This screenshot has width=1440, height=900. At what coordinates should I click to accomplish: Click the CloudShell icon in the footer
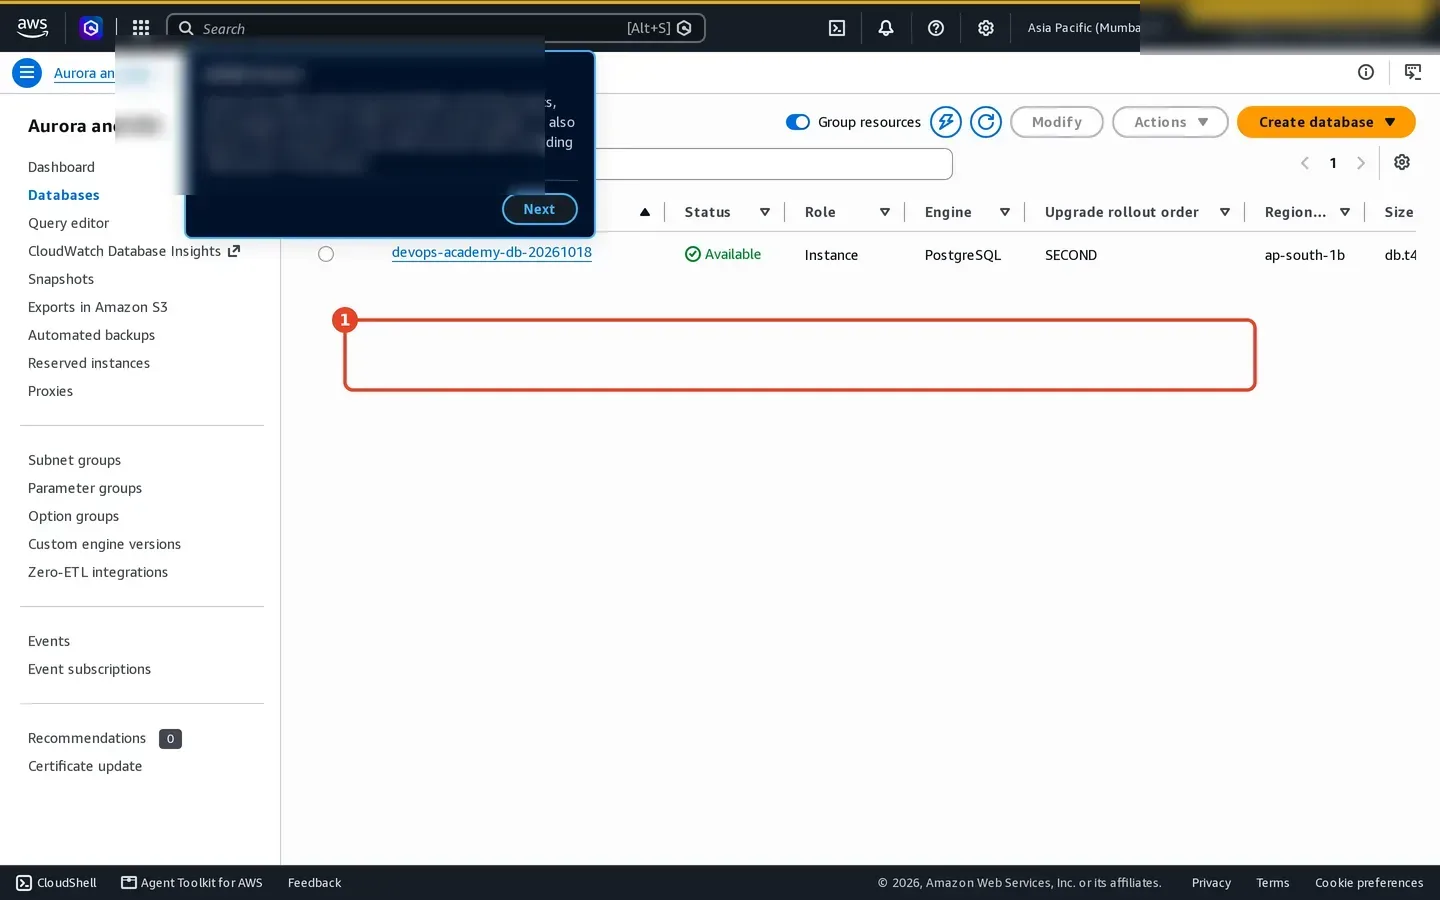(x=24, y=883)
